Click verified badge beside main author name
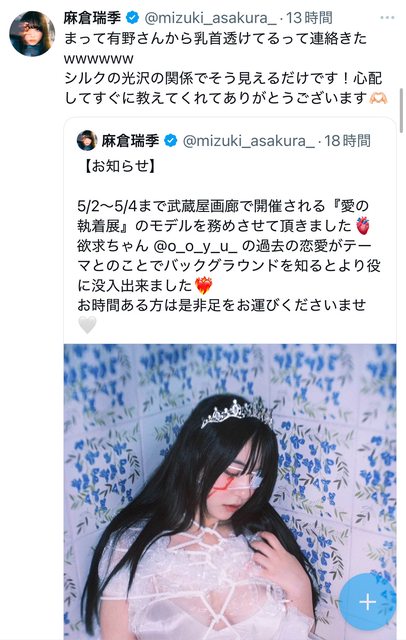This screenshot has height=640, width=406. pos(133,18)
